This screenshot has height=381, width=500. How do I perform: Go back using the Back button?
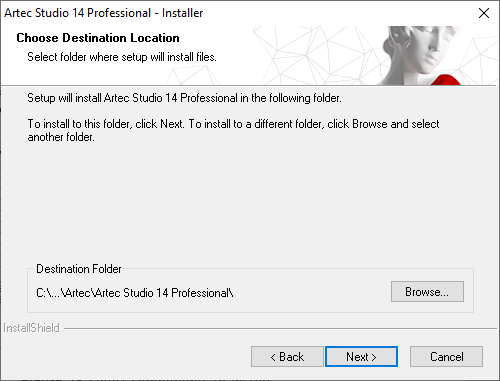[287, 357]
